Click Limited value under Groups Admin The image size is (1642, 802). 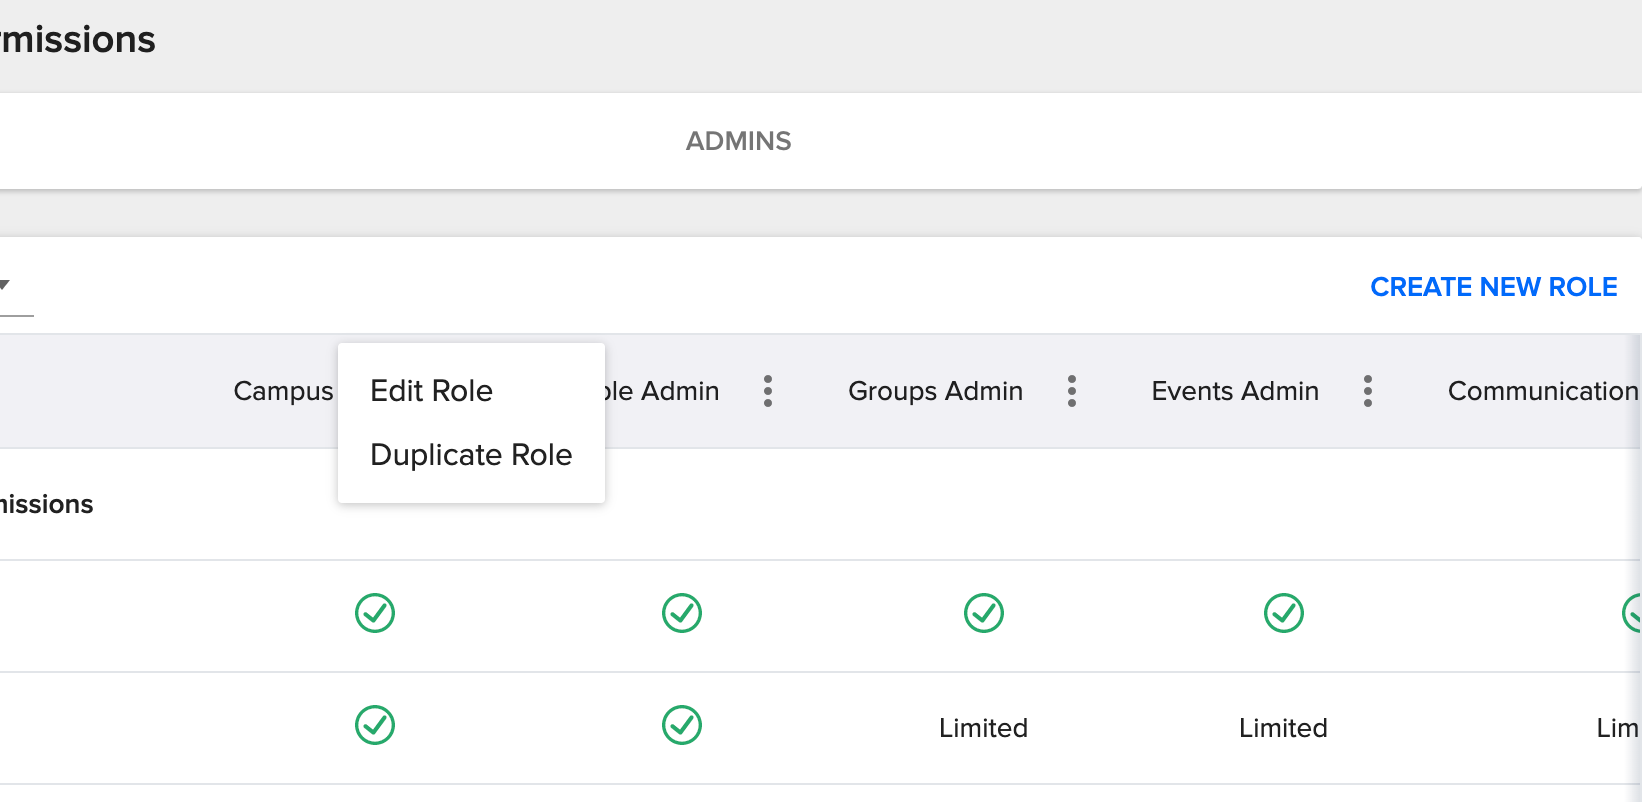coord(983,728)
